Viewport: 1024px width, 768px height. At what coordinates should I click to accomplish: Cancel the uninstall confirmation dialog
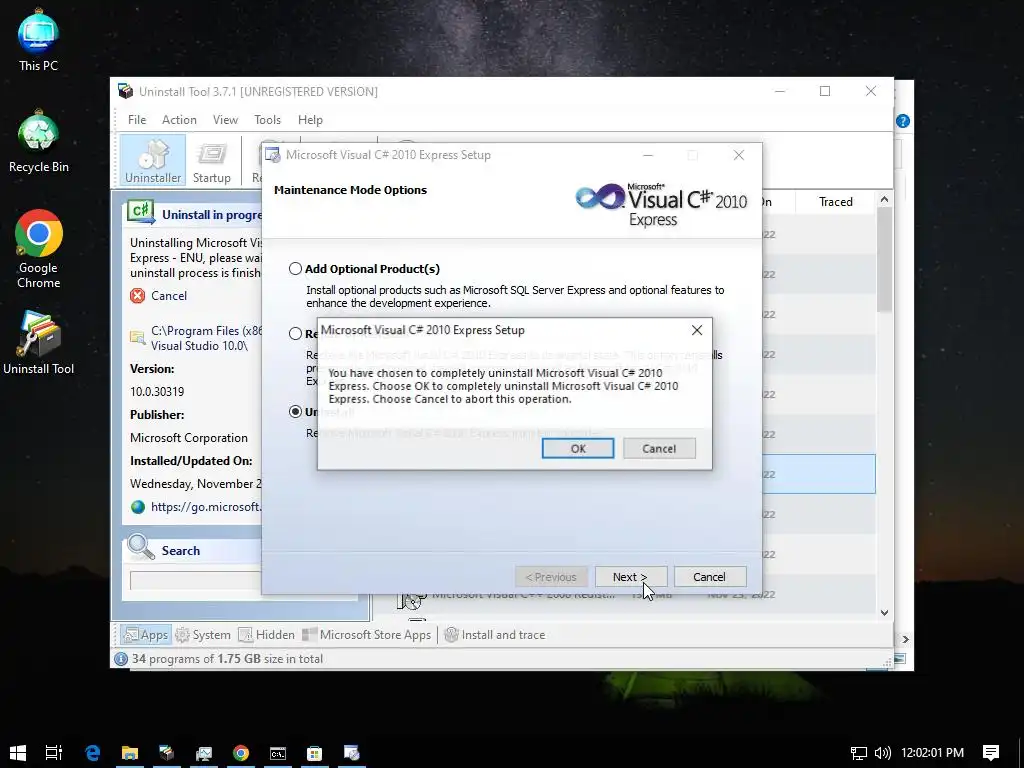[659, 449]
